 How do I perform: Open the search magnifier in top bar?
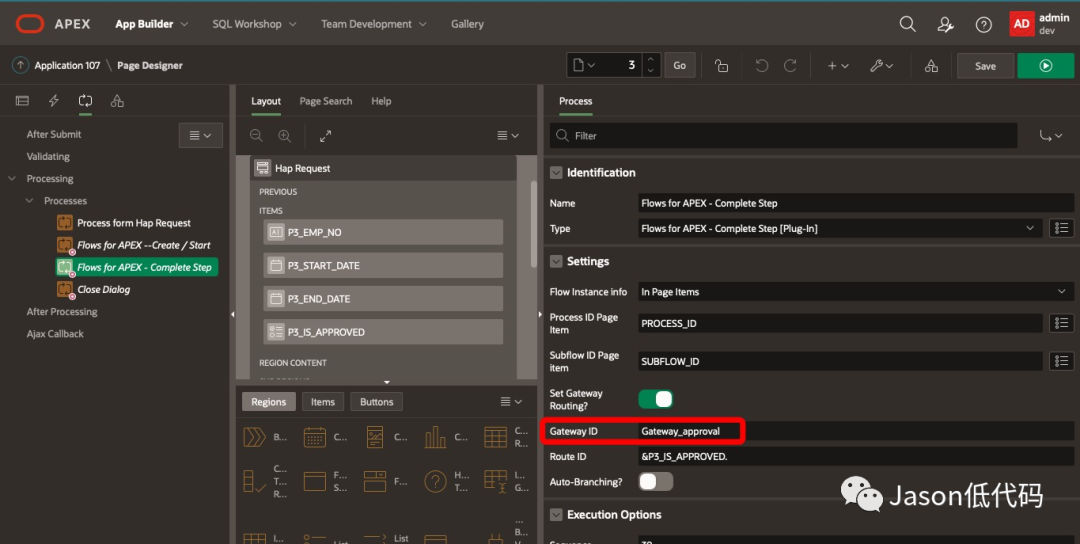pyautogui.click(x=908, y=24)
